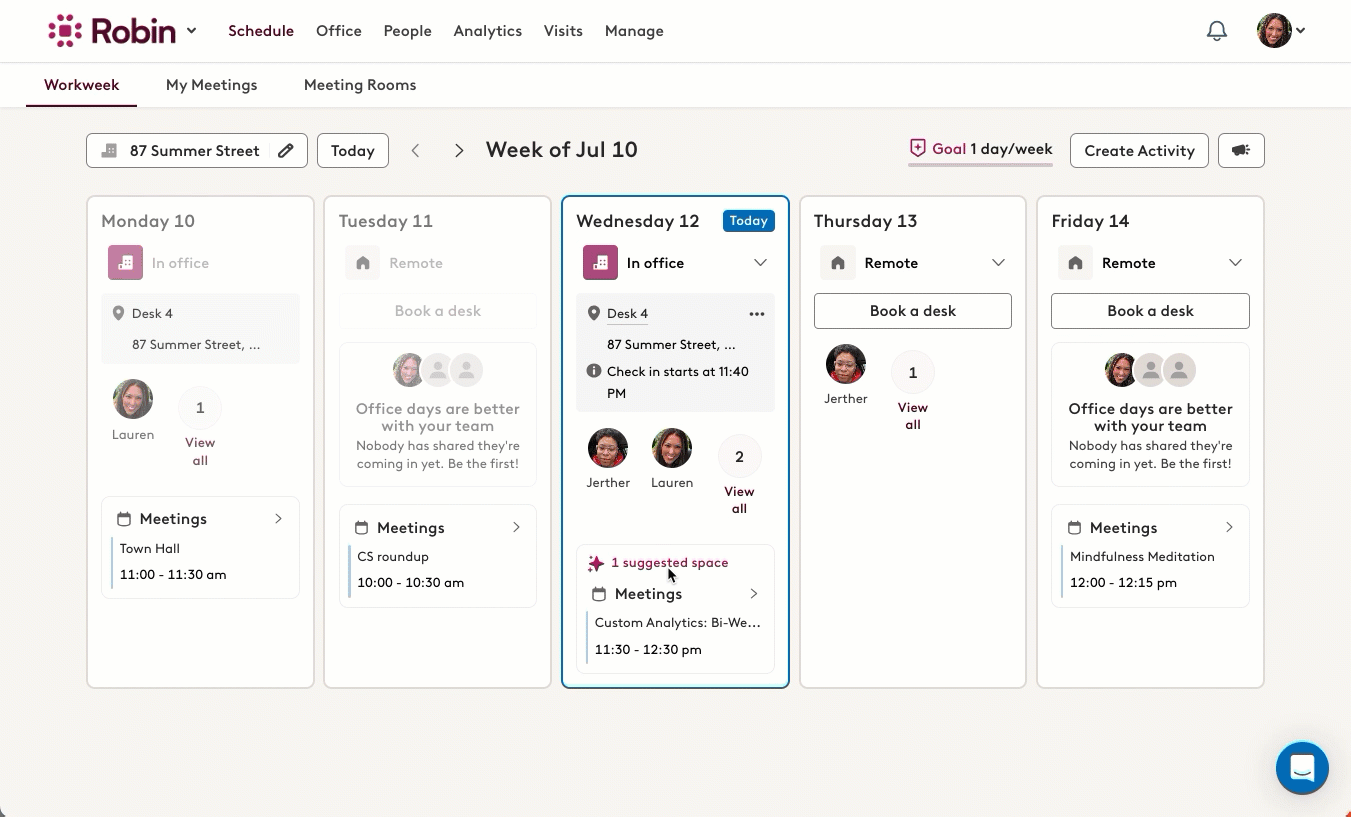Open the user profile avatar menu
This screenshot has width=1351, height=817.
point(1281,31)
